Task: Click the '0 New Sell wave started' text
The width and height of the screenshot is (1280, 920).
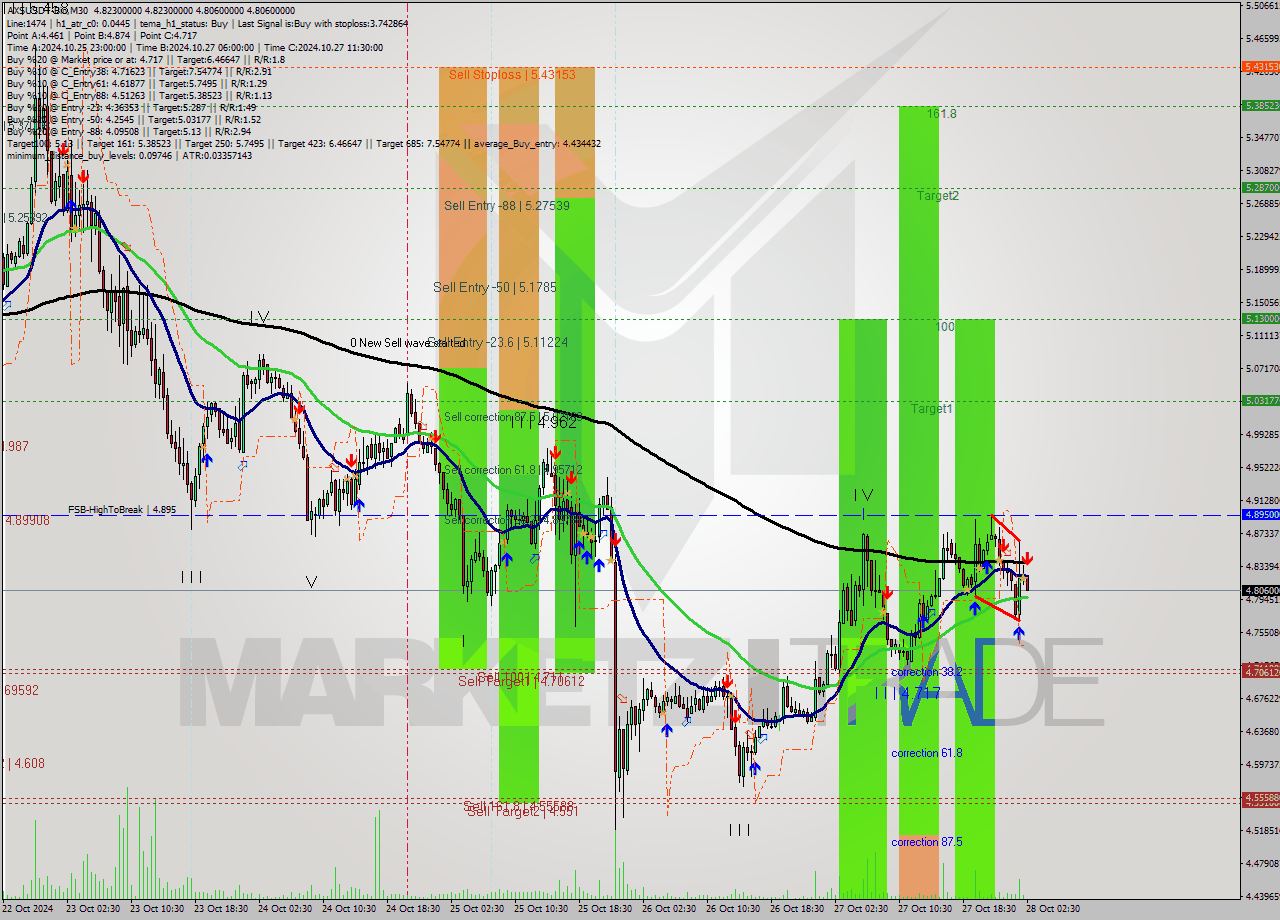Action: (408, 343)
